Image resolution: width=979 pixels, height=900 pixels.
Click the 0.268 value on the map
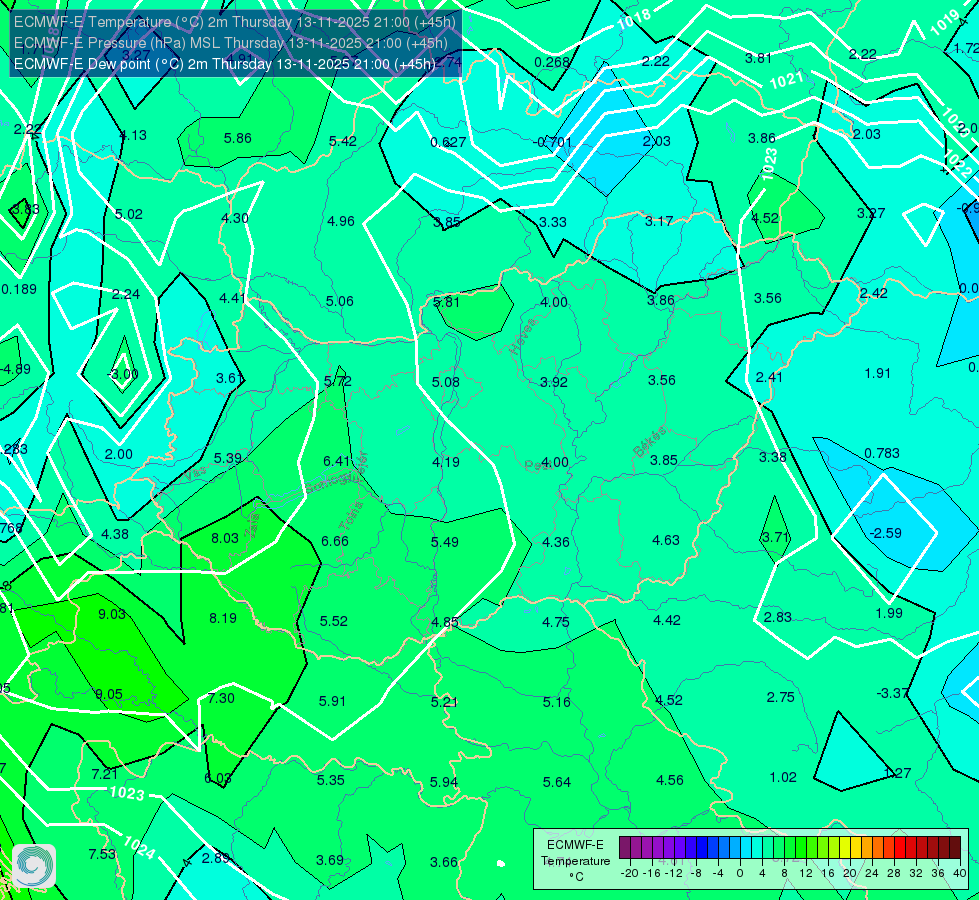point(553,62)
